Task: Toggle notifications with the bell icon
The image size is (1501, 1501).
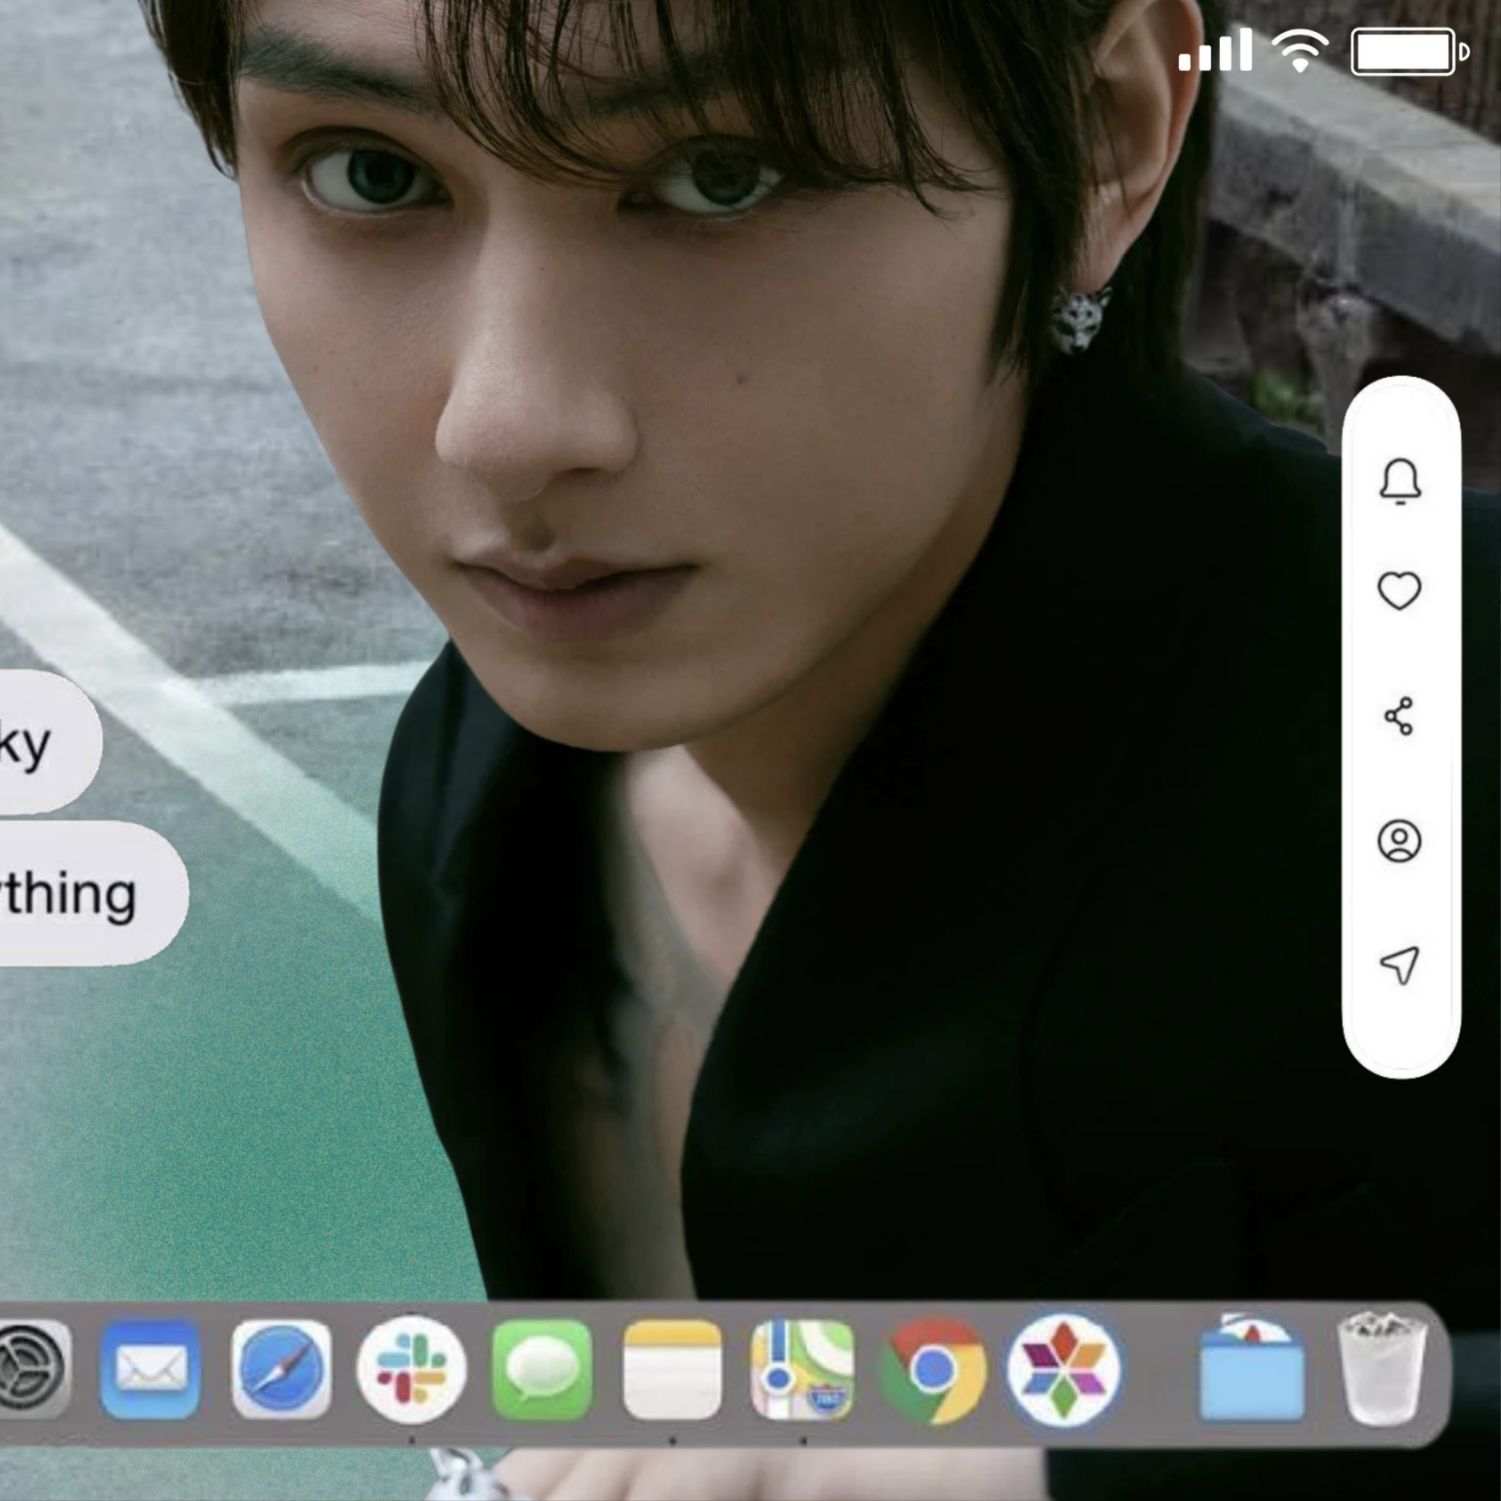Action: click(x=1404, y=486)
